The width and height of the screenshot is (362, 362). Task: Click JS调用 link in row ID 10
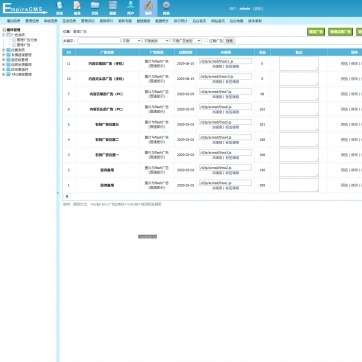pyautogui.click(x=217, y=82)
